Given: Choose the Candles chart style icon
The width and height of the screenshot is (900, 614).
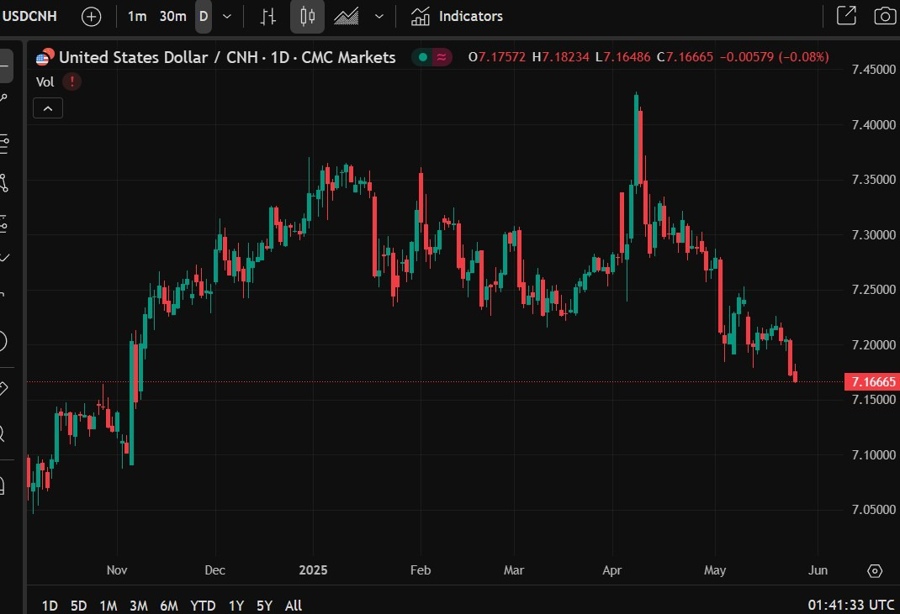Looking at the screenshot, I should [x=307, y=16].
